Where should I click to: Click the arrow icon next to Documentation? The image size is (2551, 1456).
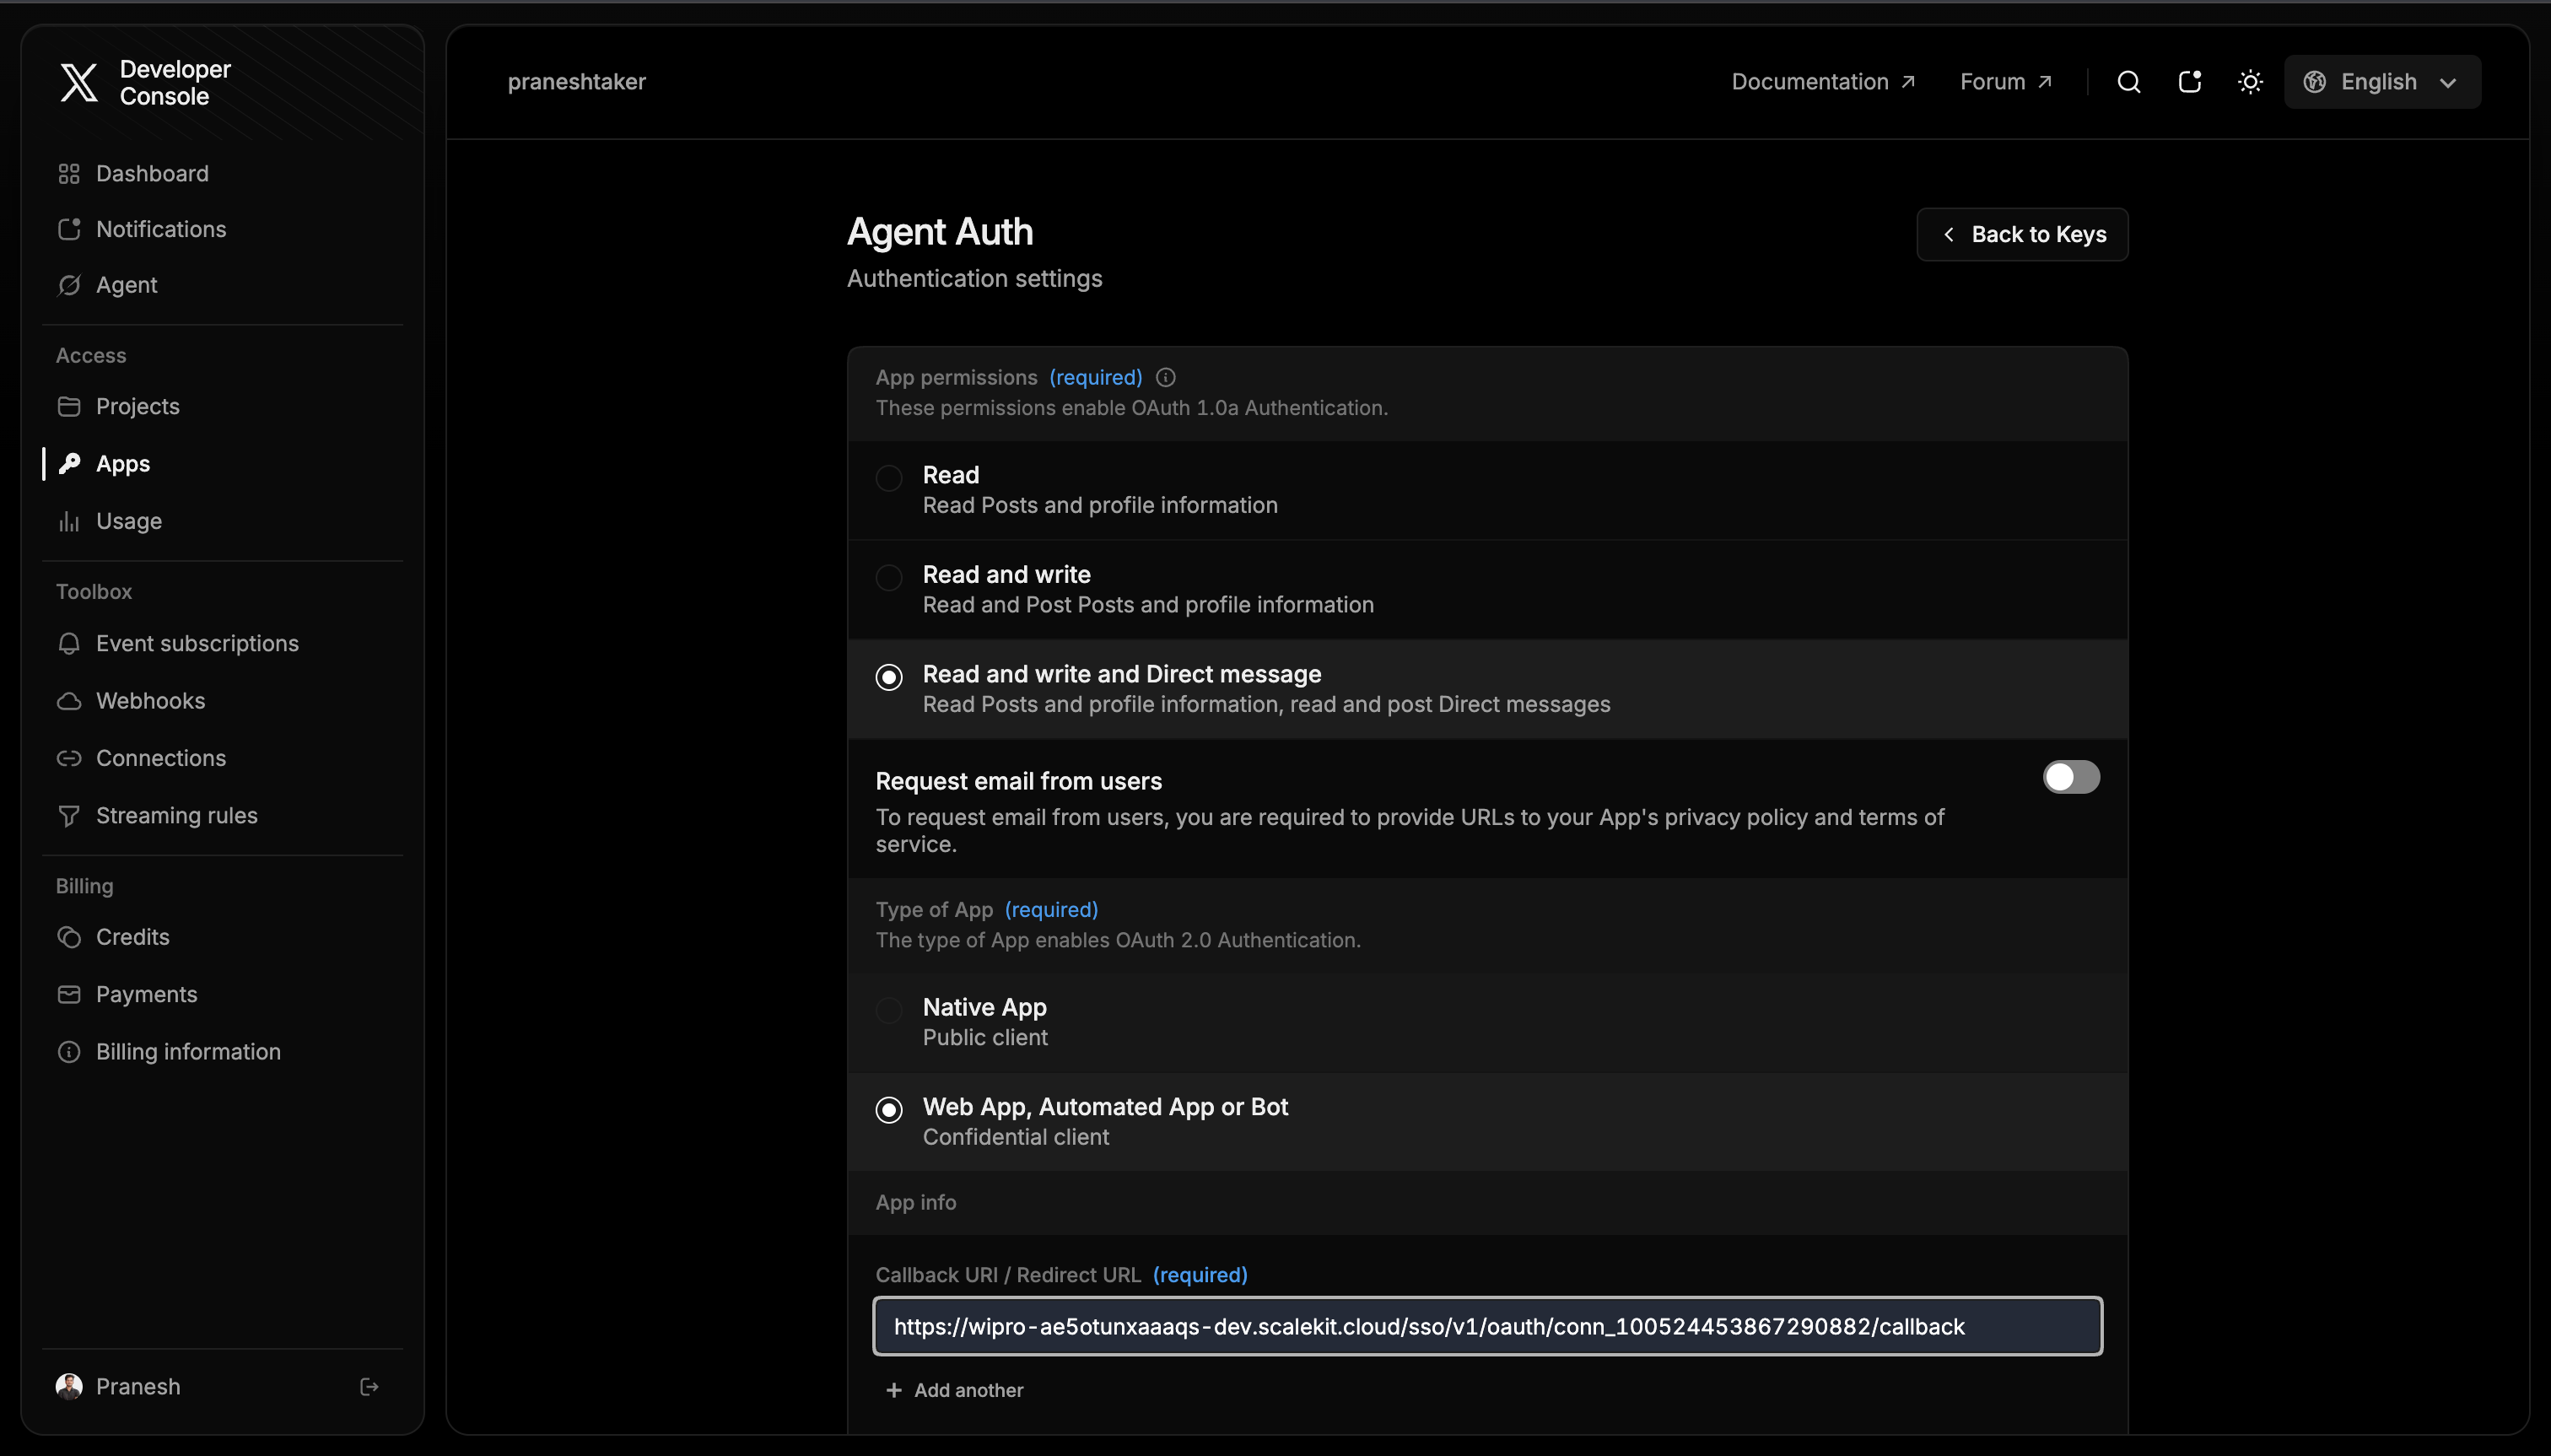1907,82
